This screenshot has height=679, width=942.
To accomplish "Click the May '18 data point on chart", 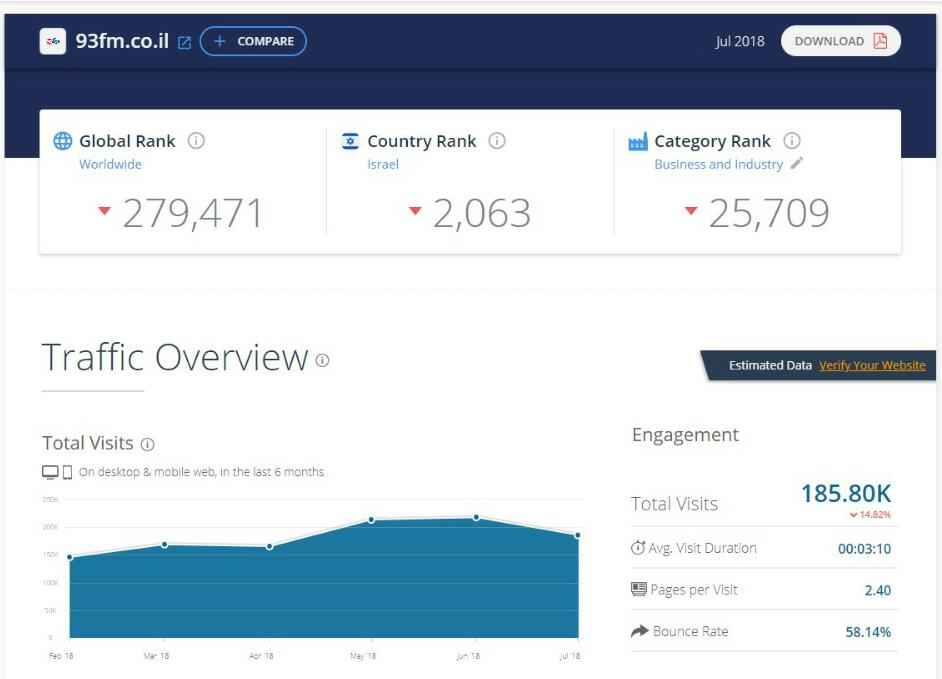I will [371, 519].
